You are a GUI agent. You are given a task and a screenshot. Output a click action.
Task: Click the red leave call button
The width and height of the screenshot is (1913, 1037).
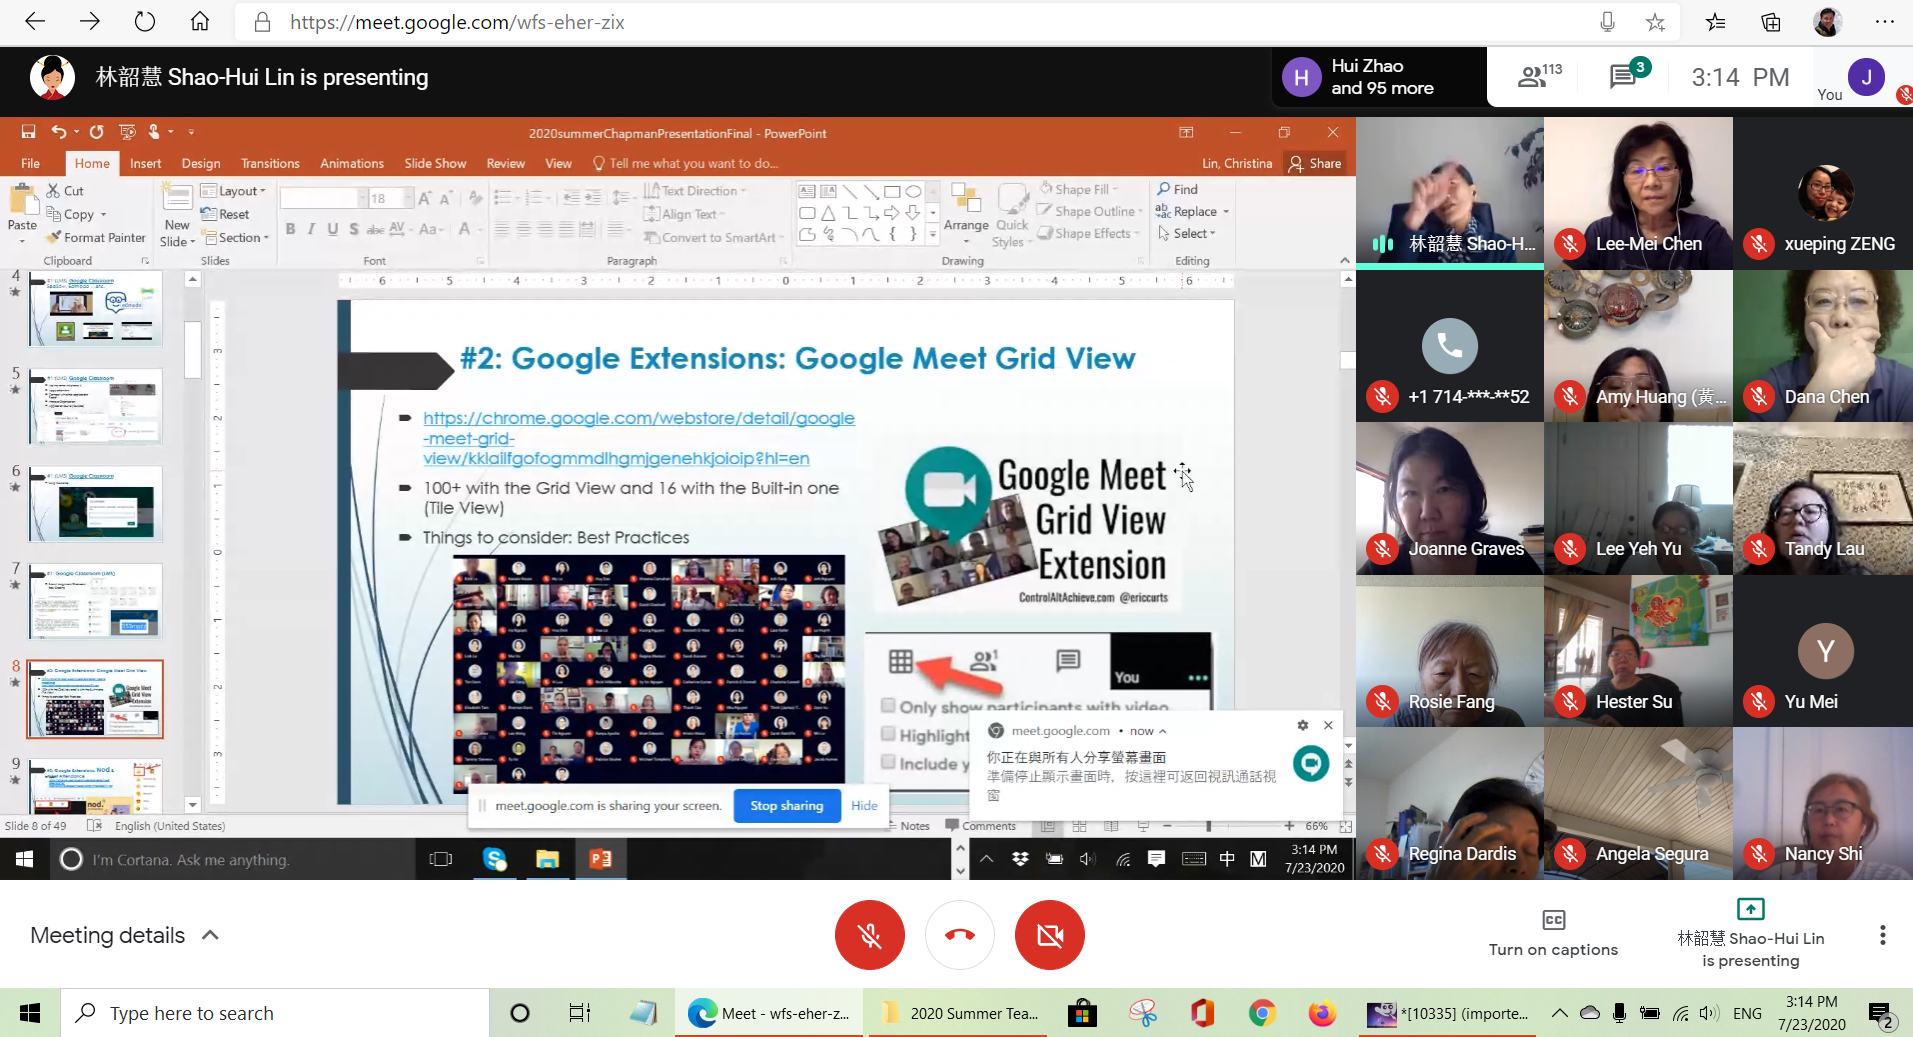coord(959,935)
